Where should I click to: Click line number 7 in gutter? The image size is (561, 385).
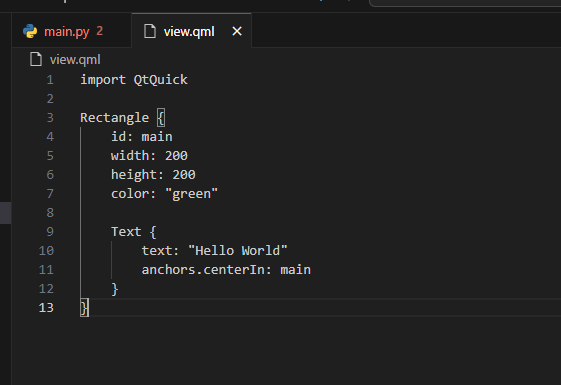tap(50, 194)
